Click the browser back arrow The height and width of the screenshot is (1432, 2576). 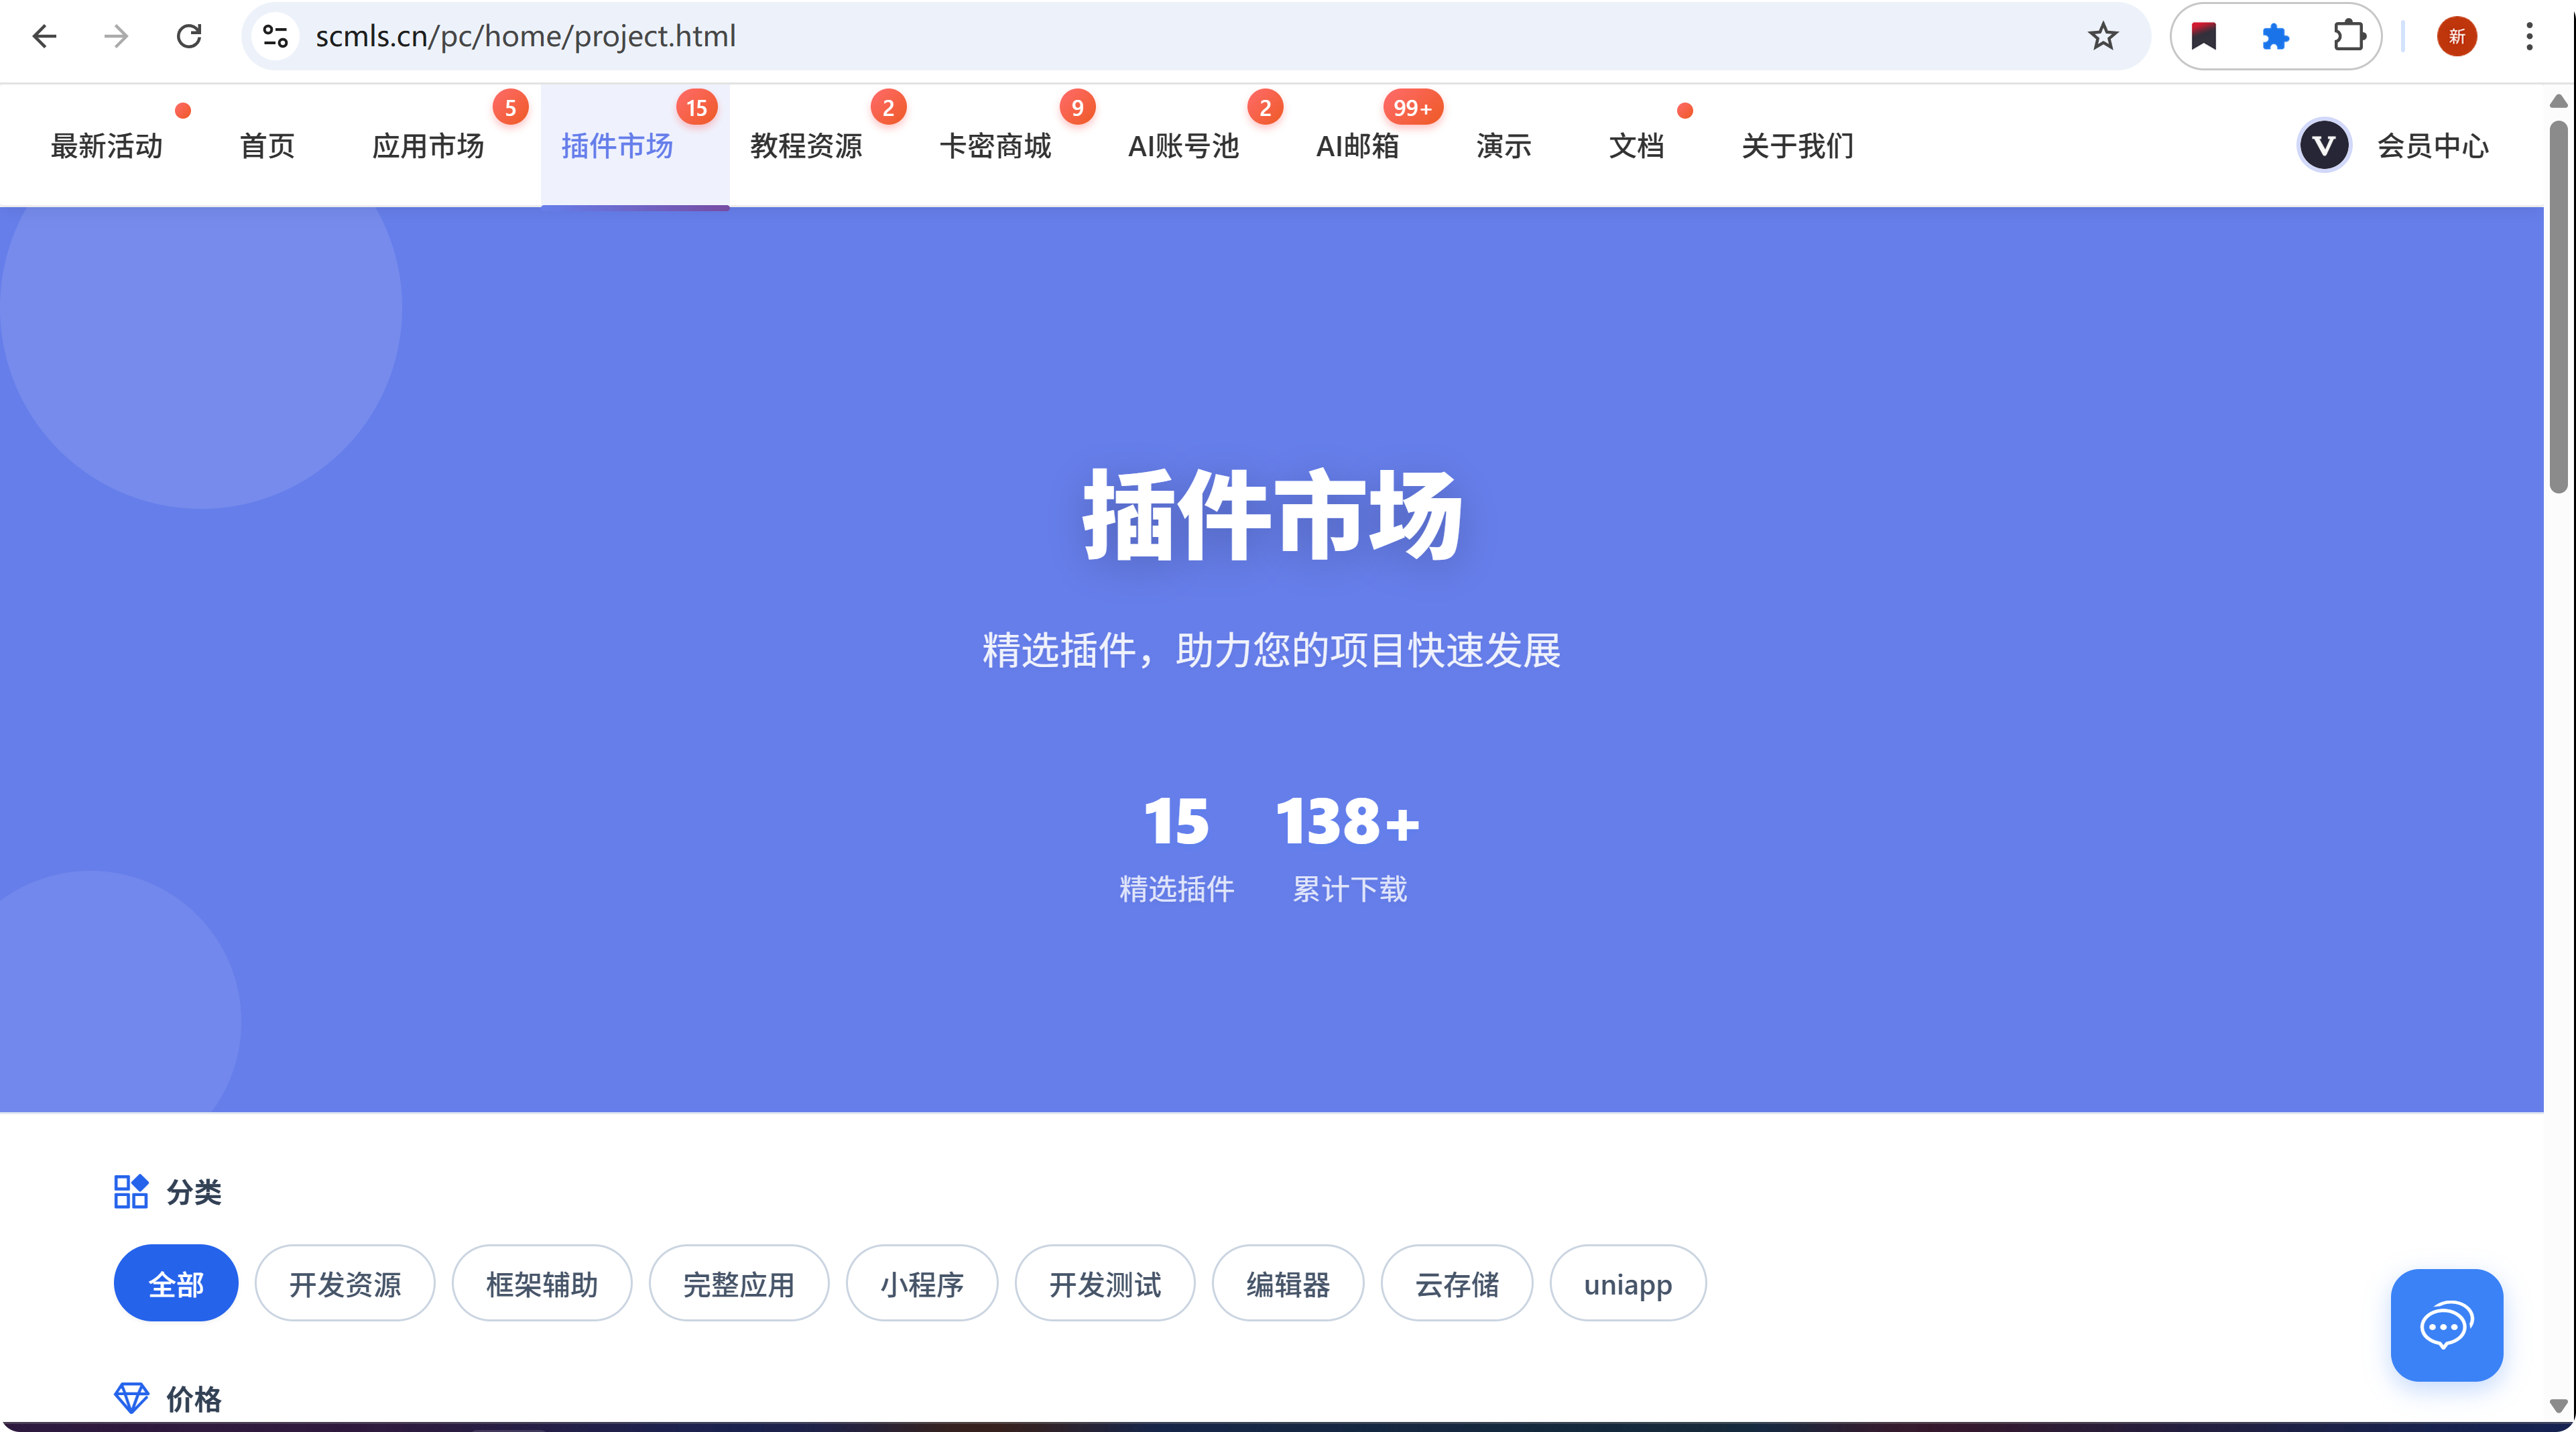coord(45,37)
